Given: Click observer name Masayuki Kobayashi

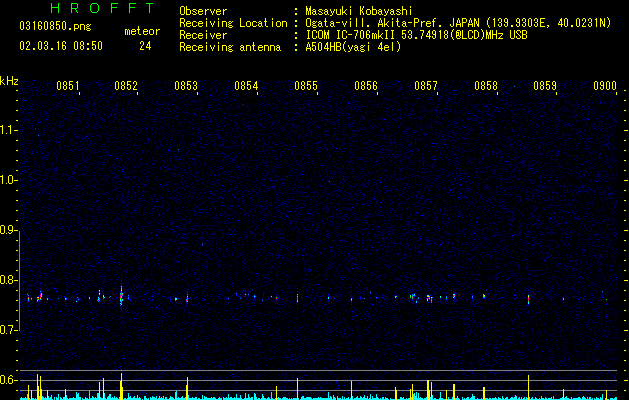Looking at the screenshot, I should click(x=359, y=11).
